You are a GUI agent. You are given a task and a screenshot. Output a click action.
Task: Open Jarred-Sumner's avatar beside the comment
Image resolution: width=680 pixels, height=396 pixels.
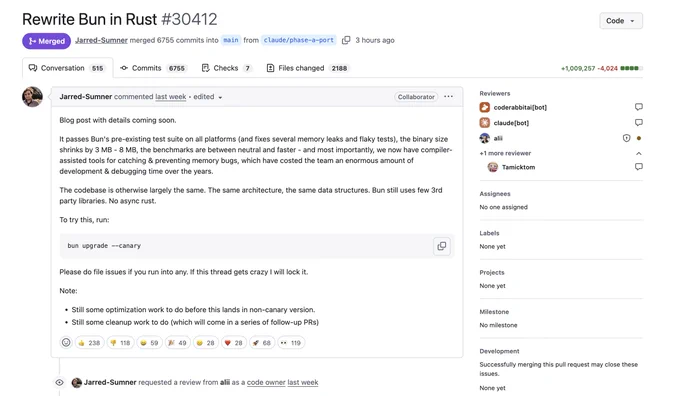coord(33,97)
